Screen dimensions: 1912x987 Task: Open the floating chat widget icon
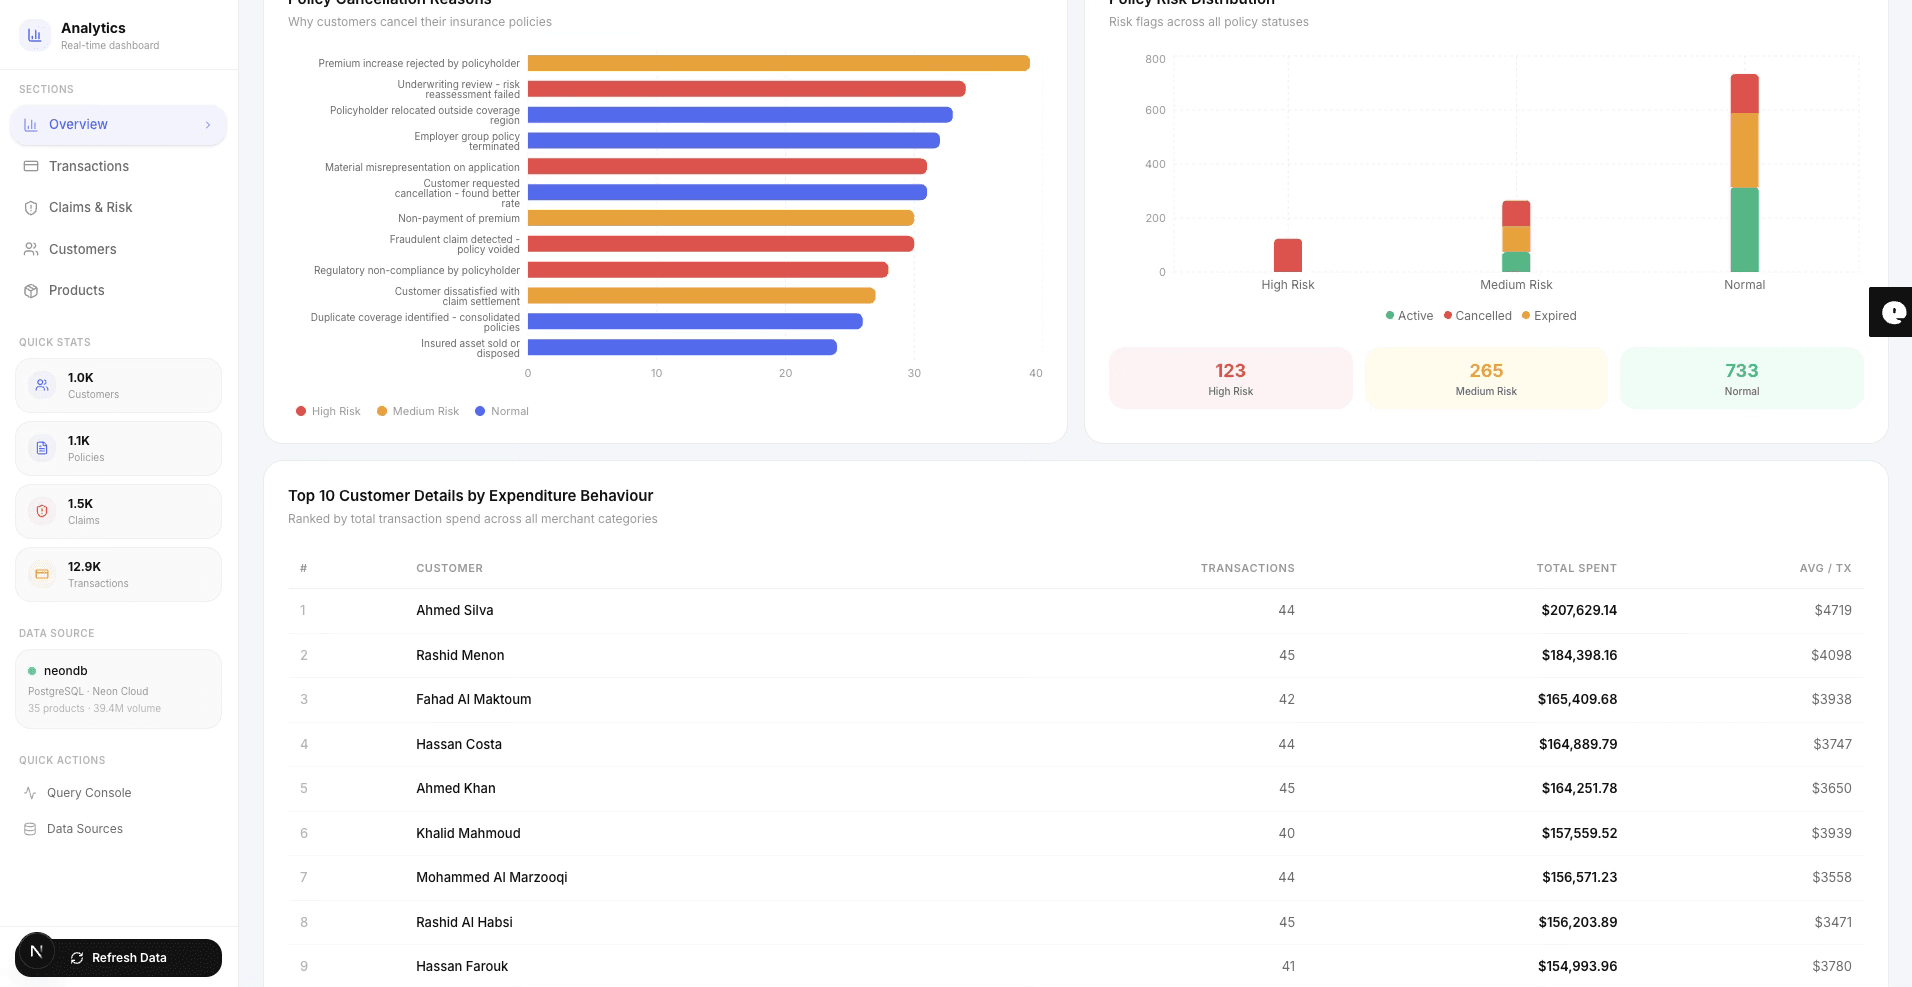coord(1892,312)
